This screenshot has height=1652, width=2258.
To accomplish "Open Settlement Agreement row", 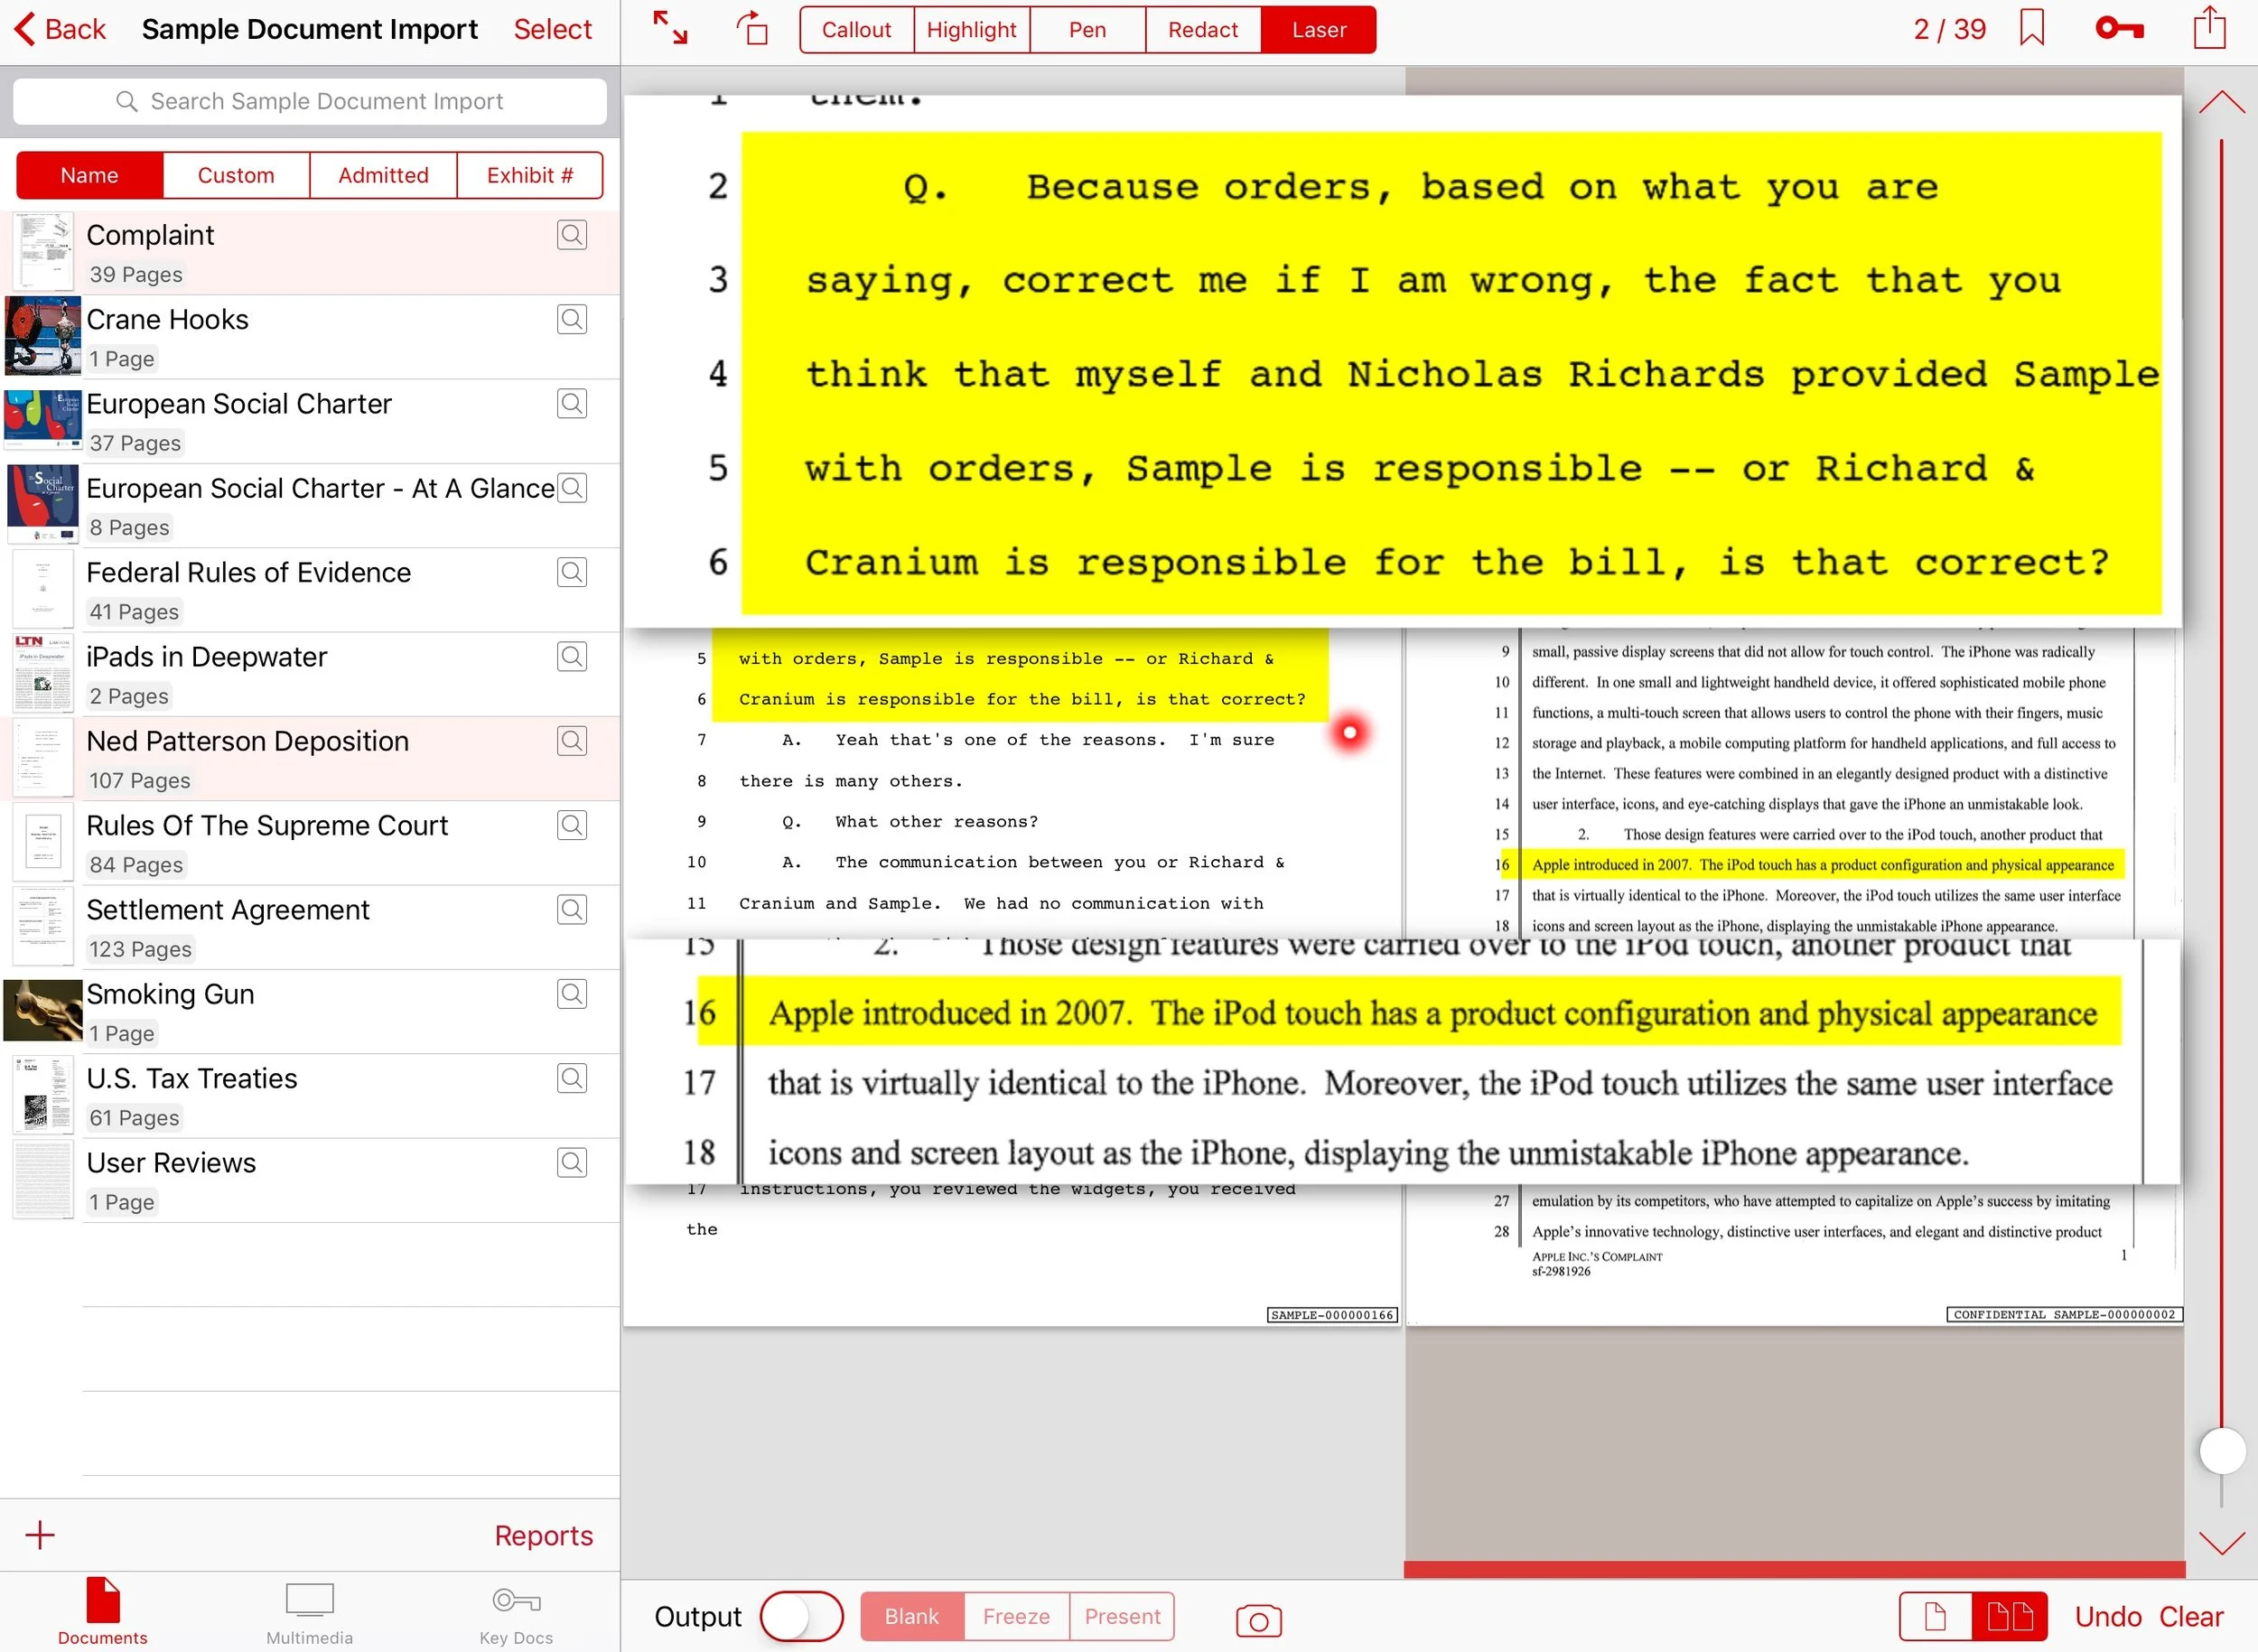I will (310, 927).
